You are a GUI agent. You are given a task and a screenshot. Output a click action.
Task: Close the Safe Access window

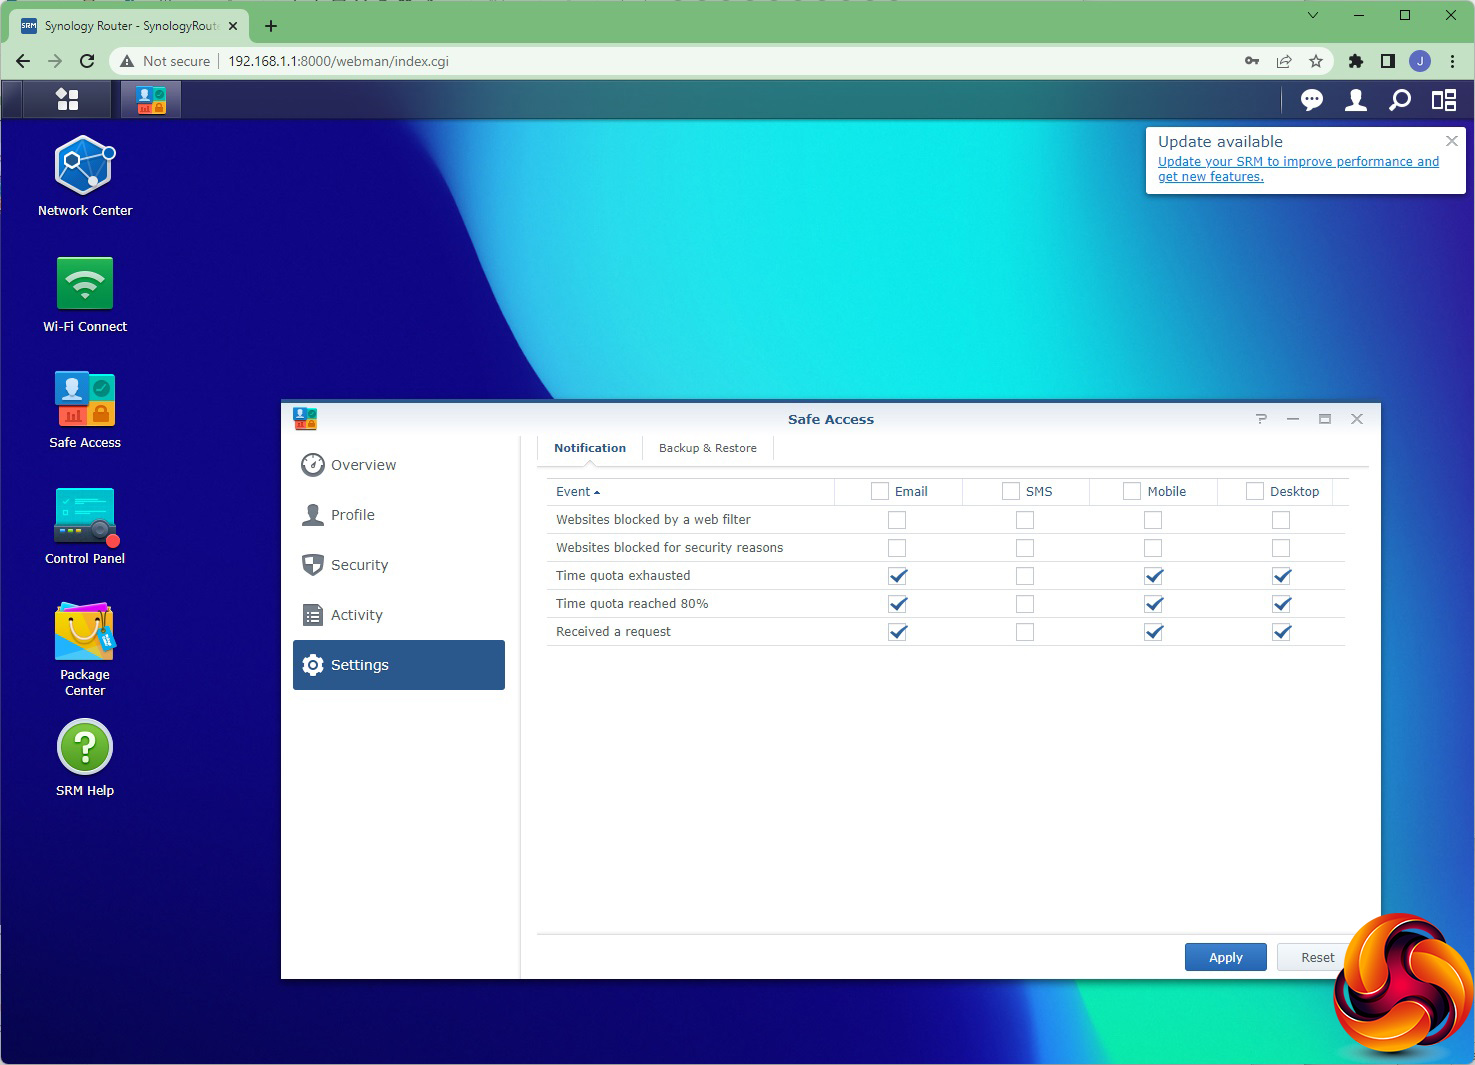1357,419
